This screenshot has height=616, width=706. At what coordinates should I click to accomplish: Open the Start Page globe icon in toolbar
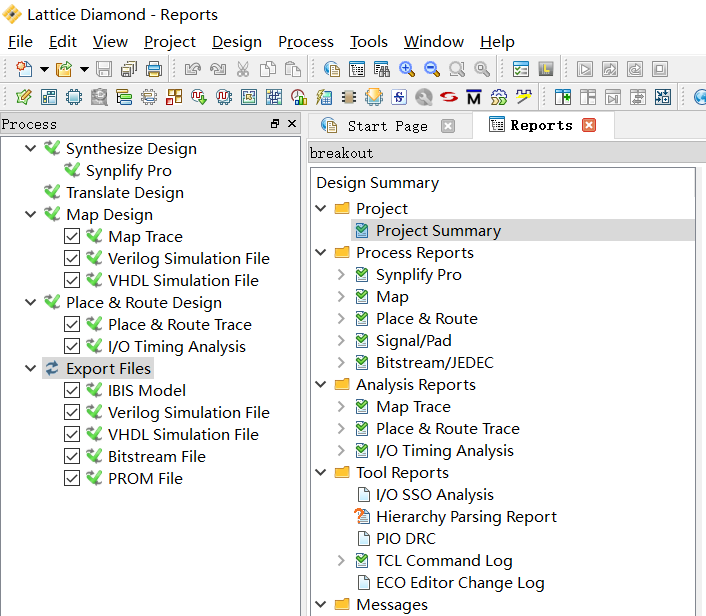332,69
